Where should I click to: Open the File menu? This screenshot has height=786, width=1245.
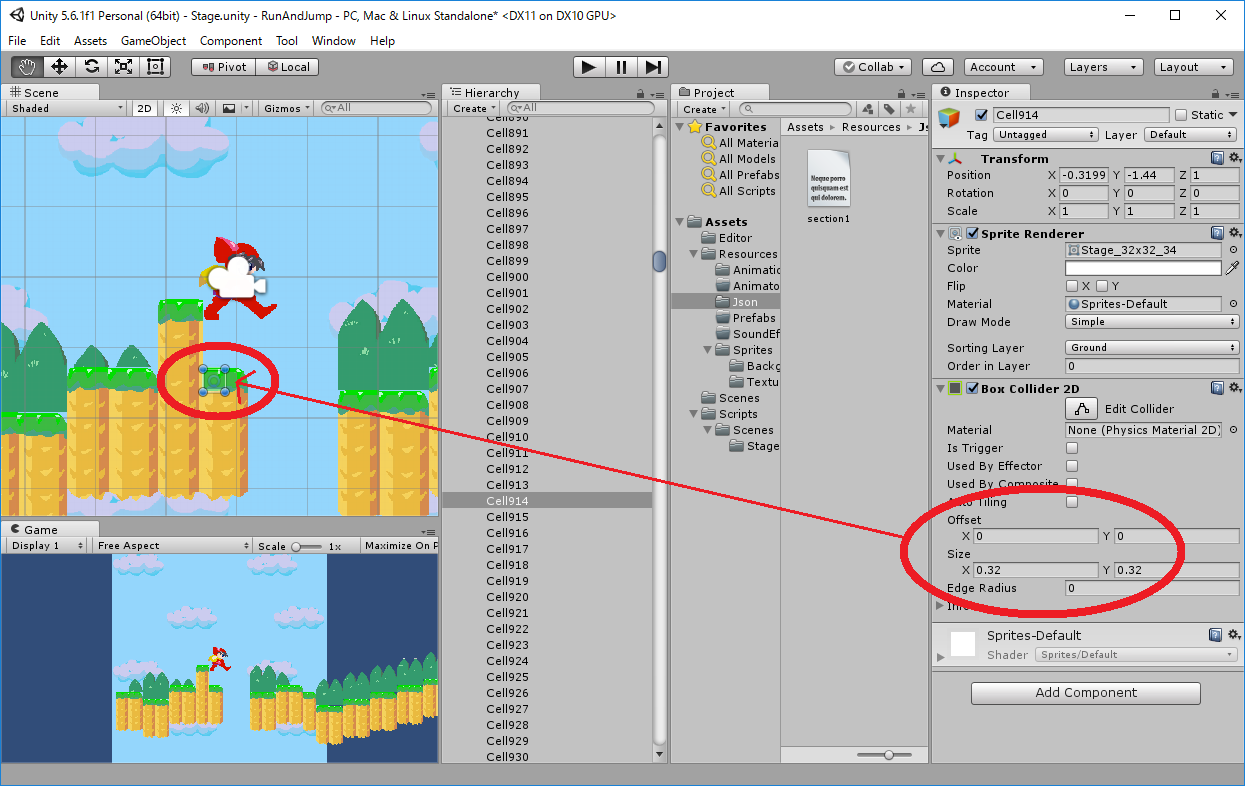(x=18, y=41)
